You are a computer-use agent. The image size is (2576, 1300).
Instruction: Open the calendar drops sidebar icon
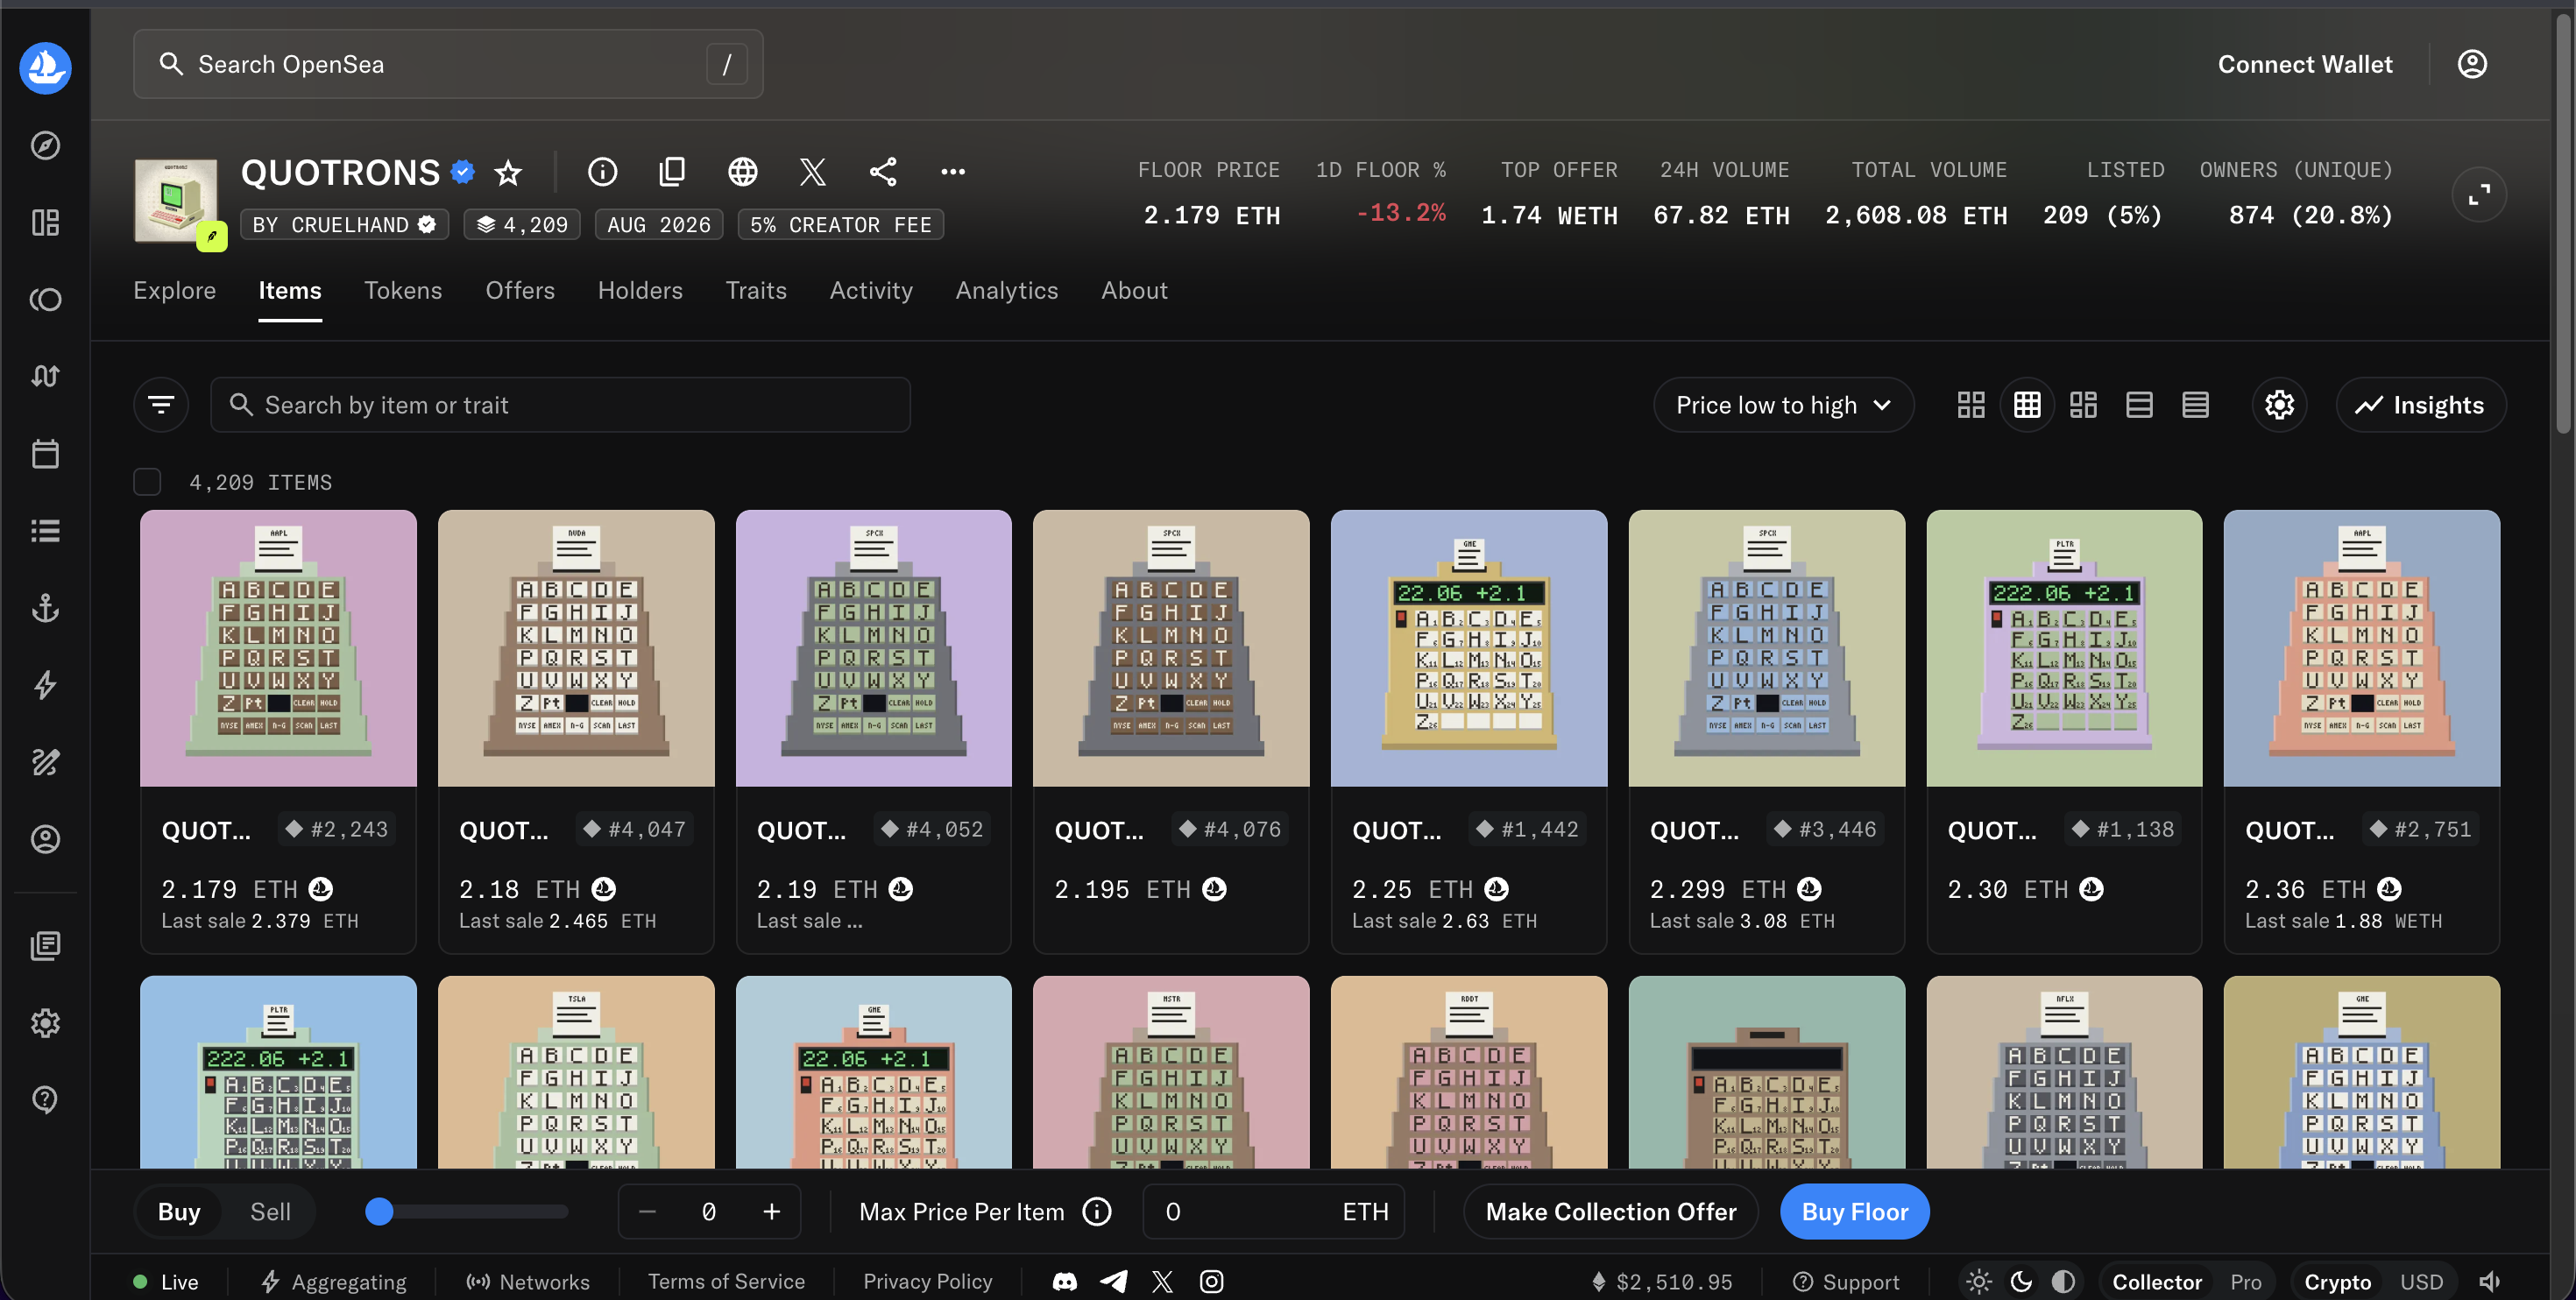(x=45, y=453)
